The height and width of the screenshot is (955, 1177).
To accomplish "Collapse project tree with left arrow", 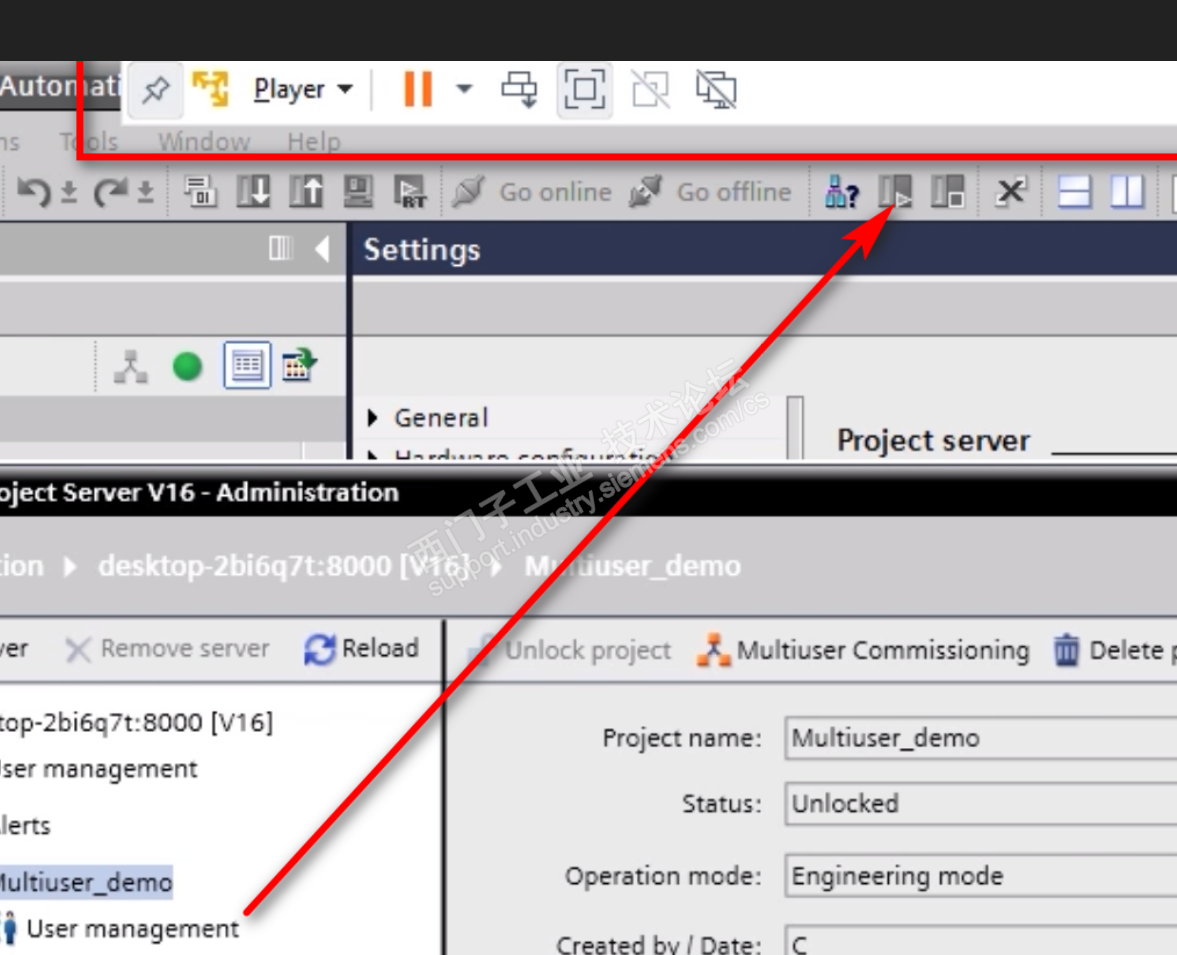I will pyautogui.click(x=323, y=249).
